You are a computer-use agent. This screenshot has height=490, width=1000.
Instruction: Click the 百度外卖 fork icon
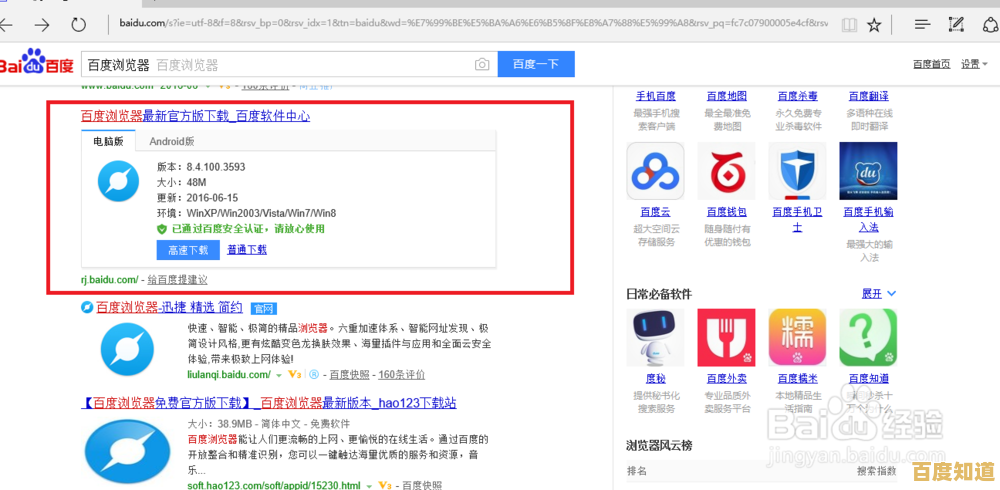point(727,337)
